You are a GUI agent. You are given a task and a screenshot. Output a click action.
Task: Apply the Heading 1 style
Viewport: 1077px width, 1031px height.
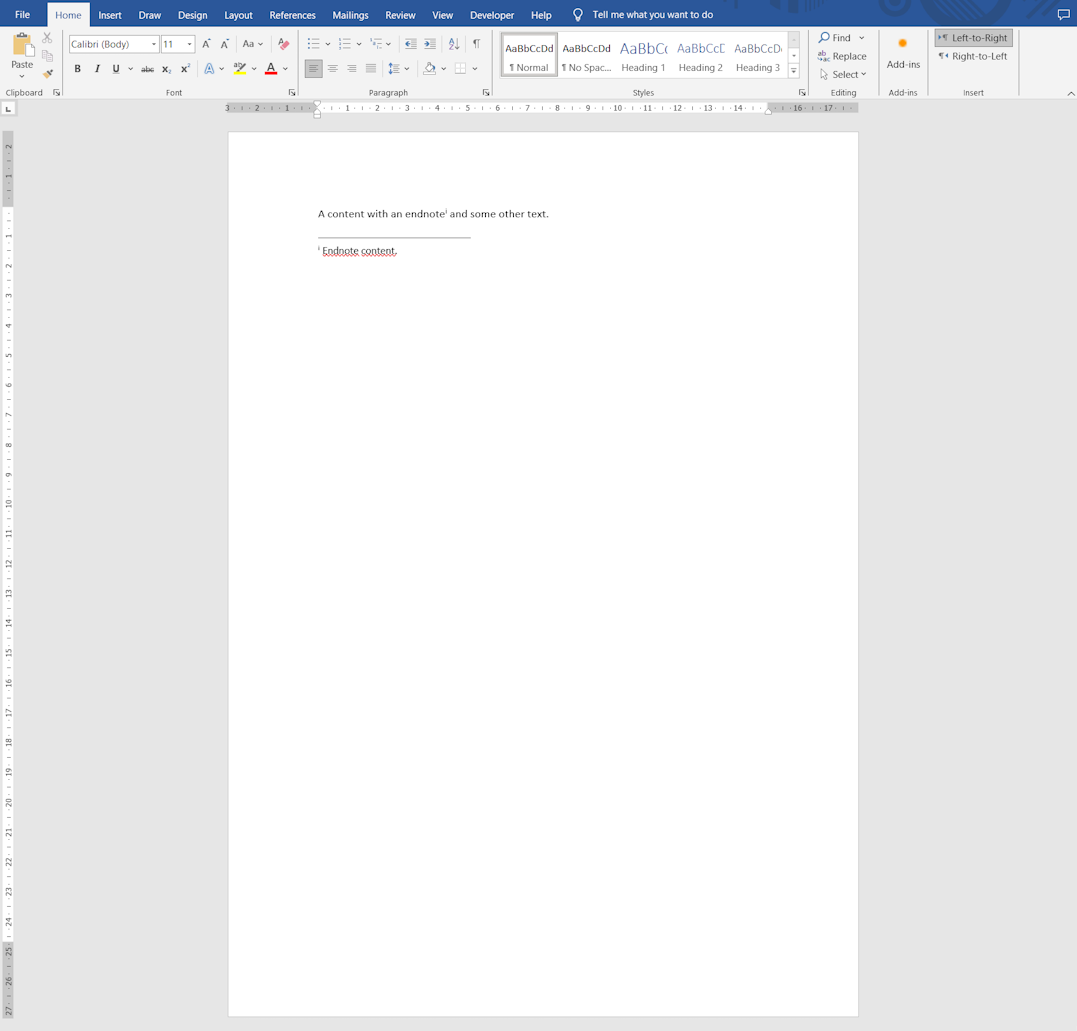[644, 55]
